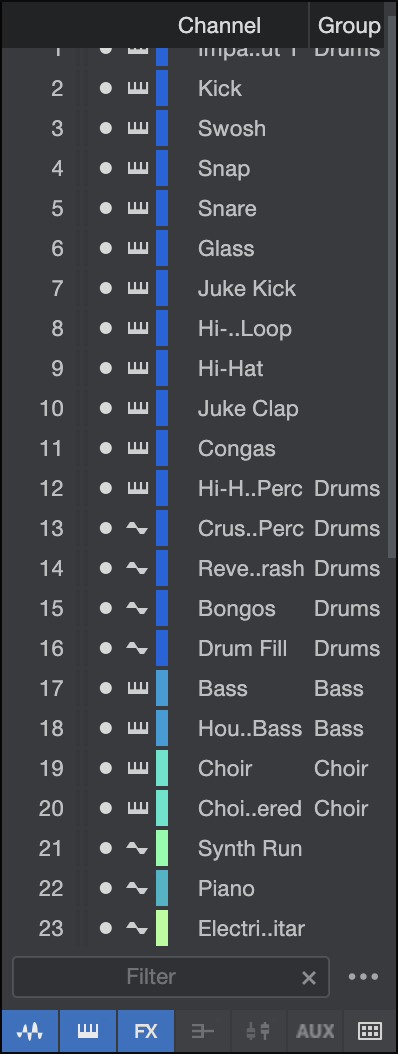Toggle visibility dot for Snare channel
This screenshot has height=1054, width=398.
tap(106, 208)
